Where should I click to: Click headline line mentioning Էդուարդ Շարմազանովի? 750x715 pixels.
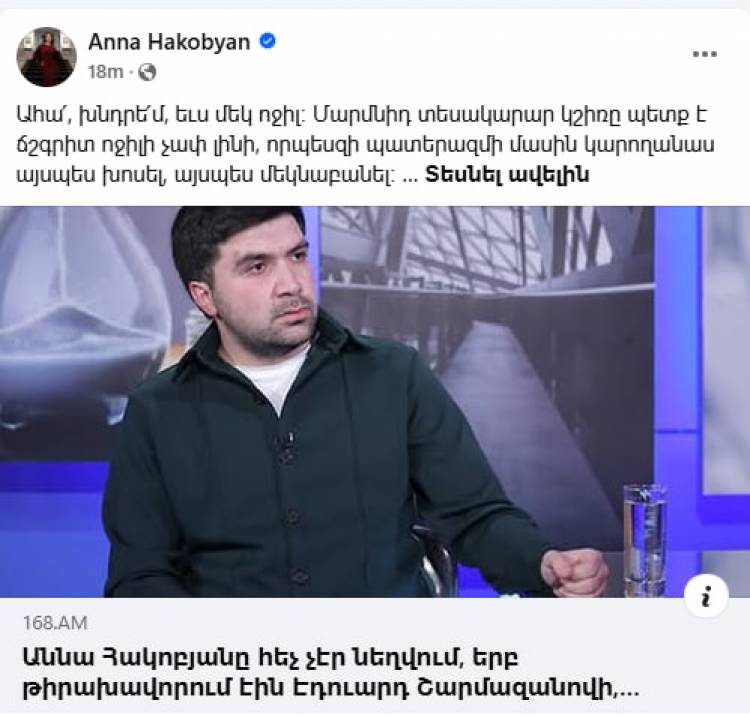[x=331, y=689]
